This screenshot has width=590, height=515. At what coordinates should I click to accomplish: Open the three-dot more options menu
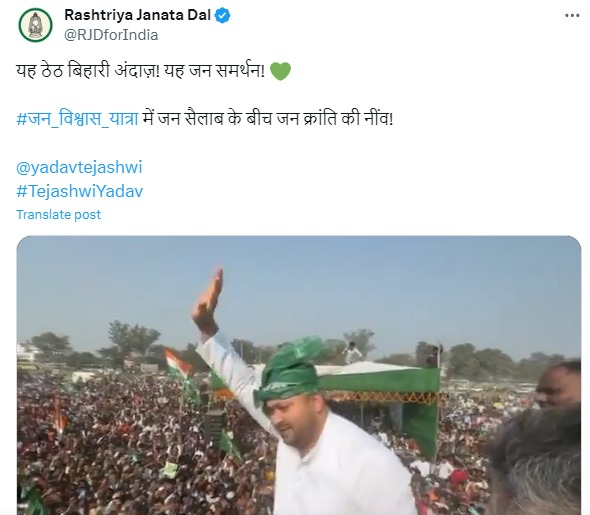pyautogui.click(x=572, y=15)
